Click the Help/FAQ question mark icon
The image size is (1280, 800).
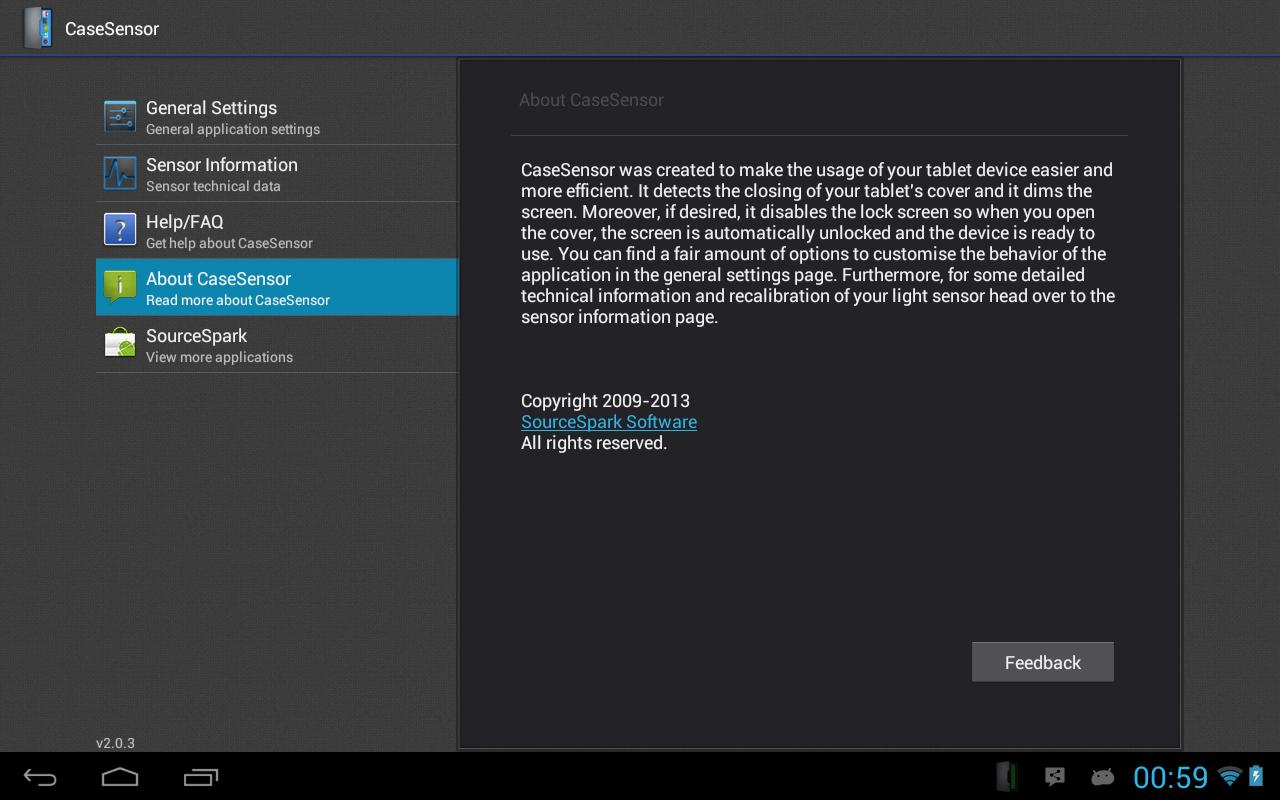point(120,230)
